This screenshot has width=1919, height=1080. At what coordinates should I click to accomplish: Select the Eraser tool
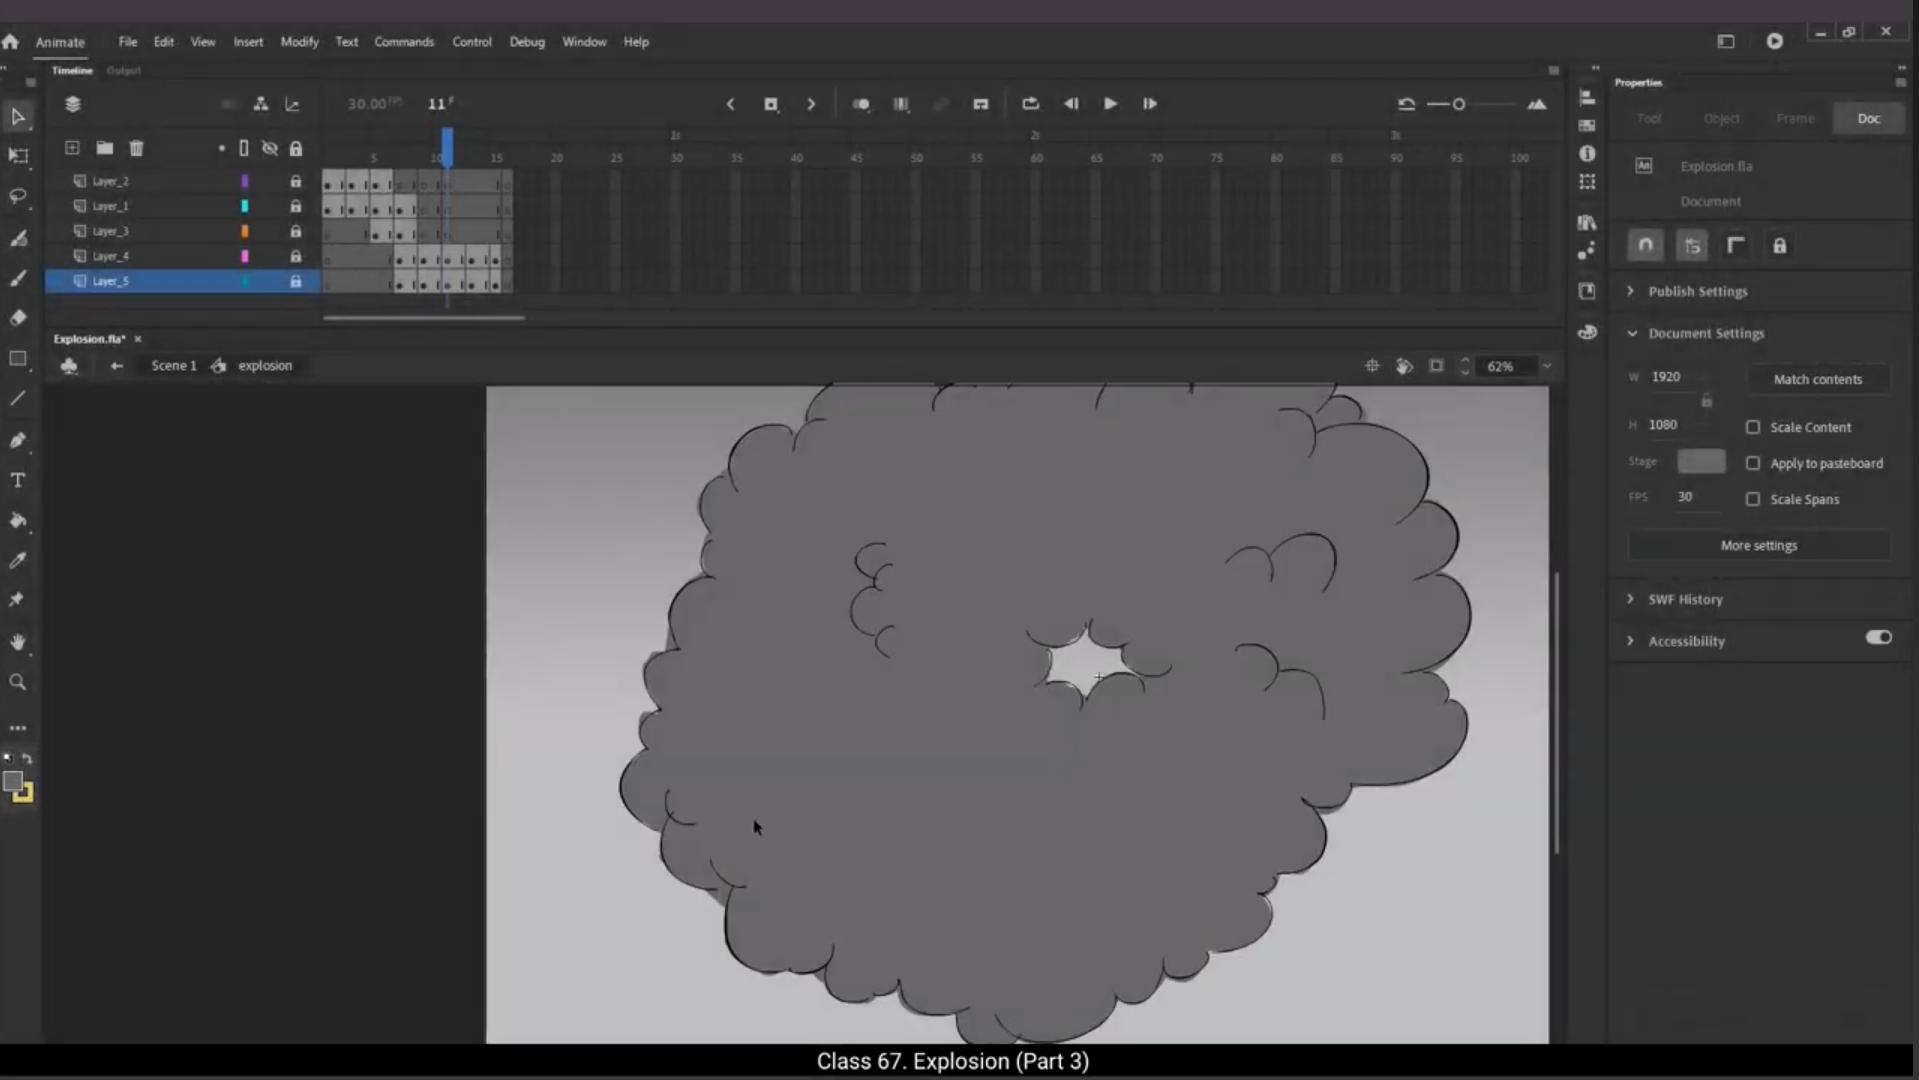click(x=18, y=318)
